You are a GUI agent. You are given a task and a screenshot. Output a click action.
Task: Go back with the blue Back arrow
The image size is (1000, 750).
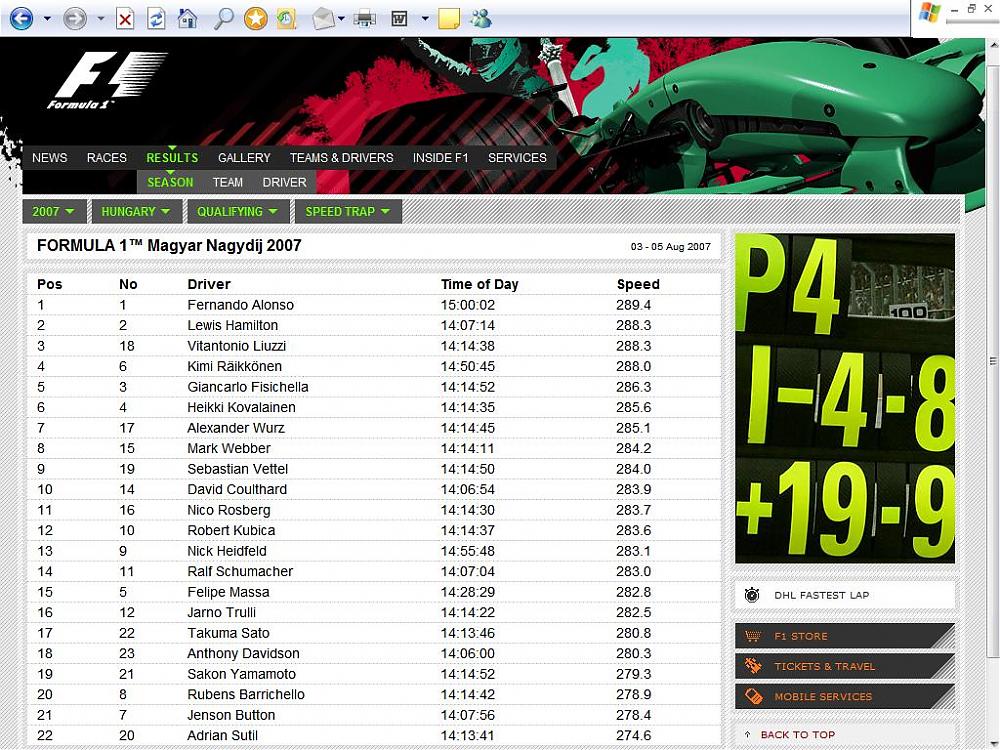click(x=21, y=18)
